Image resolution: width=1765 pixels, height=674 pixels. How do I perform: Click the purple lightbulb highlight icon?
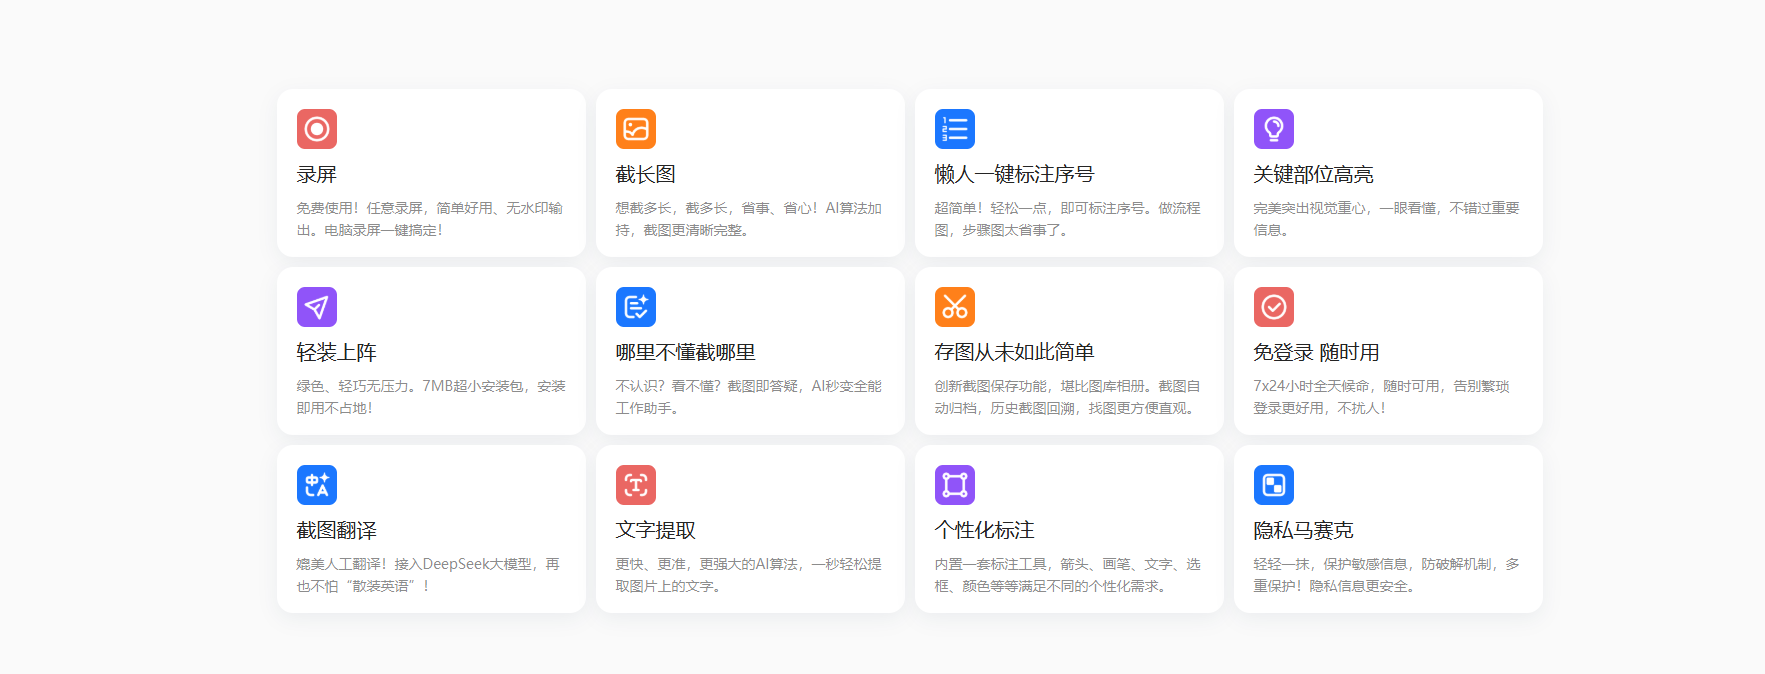(x=1273, y=129)
